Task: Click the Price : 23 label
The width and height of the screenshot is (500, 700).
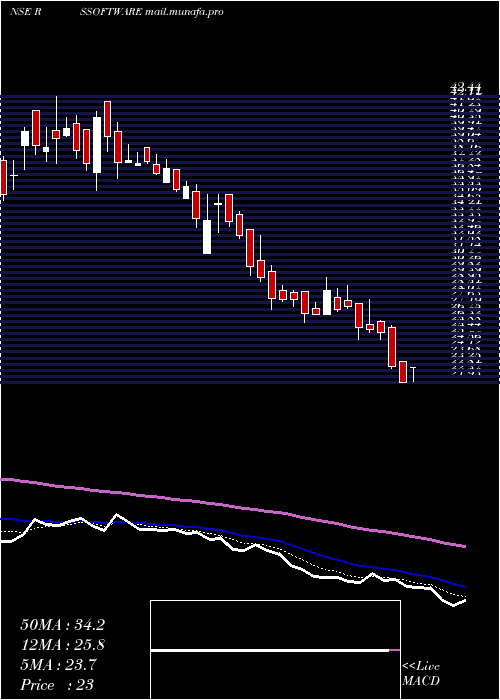Action: click(57, 685)
